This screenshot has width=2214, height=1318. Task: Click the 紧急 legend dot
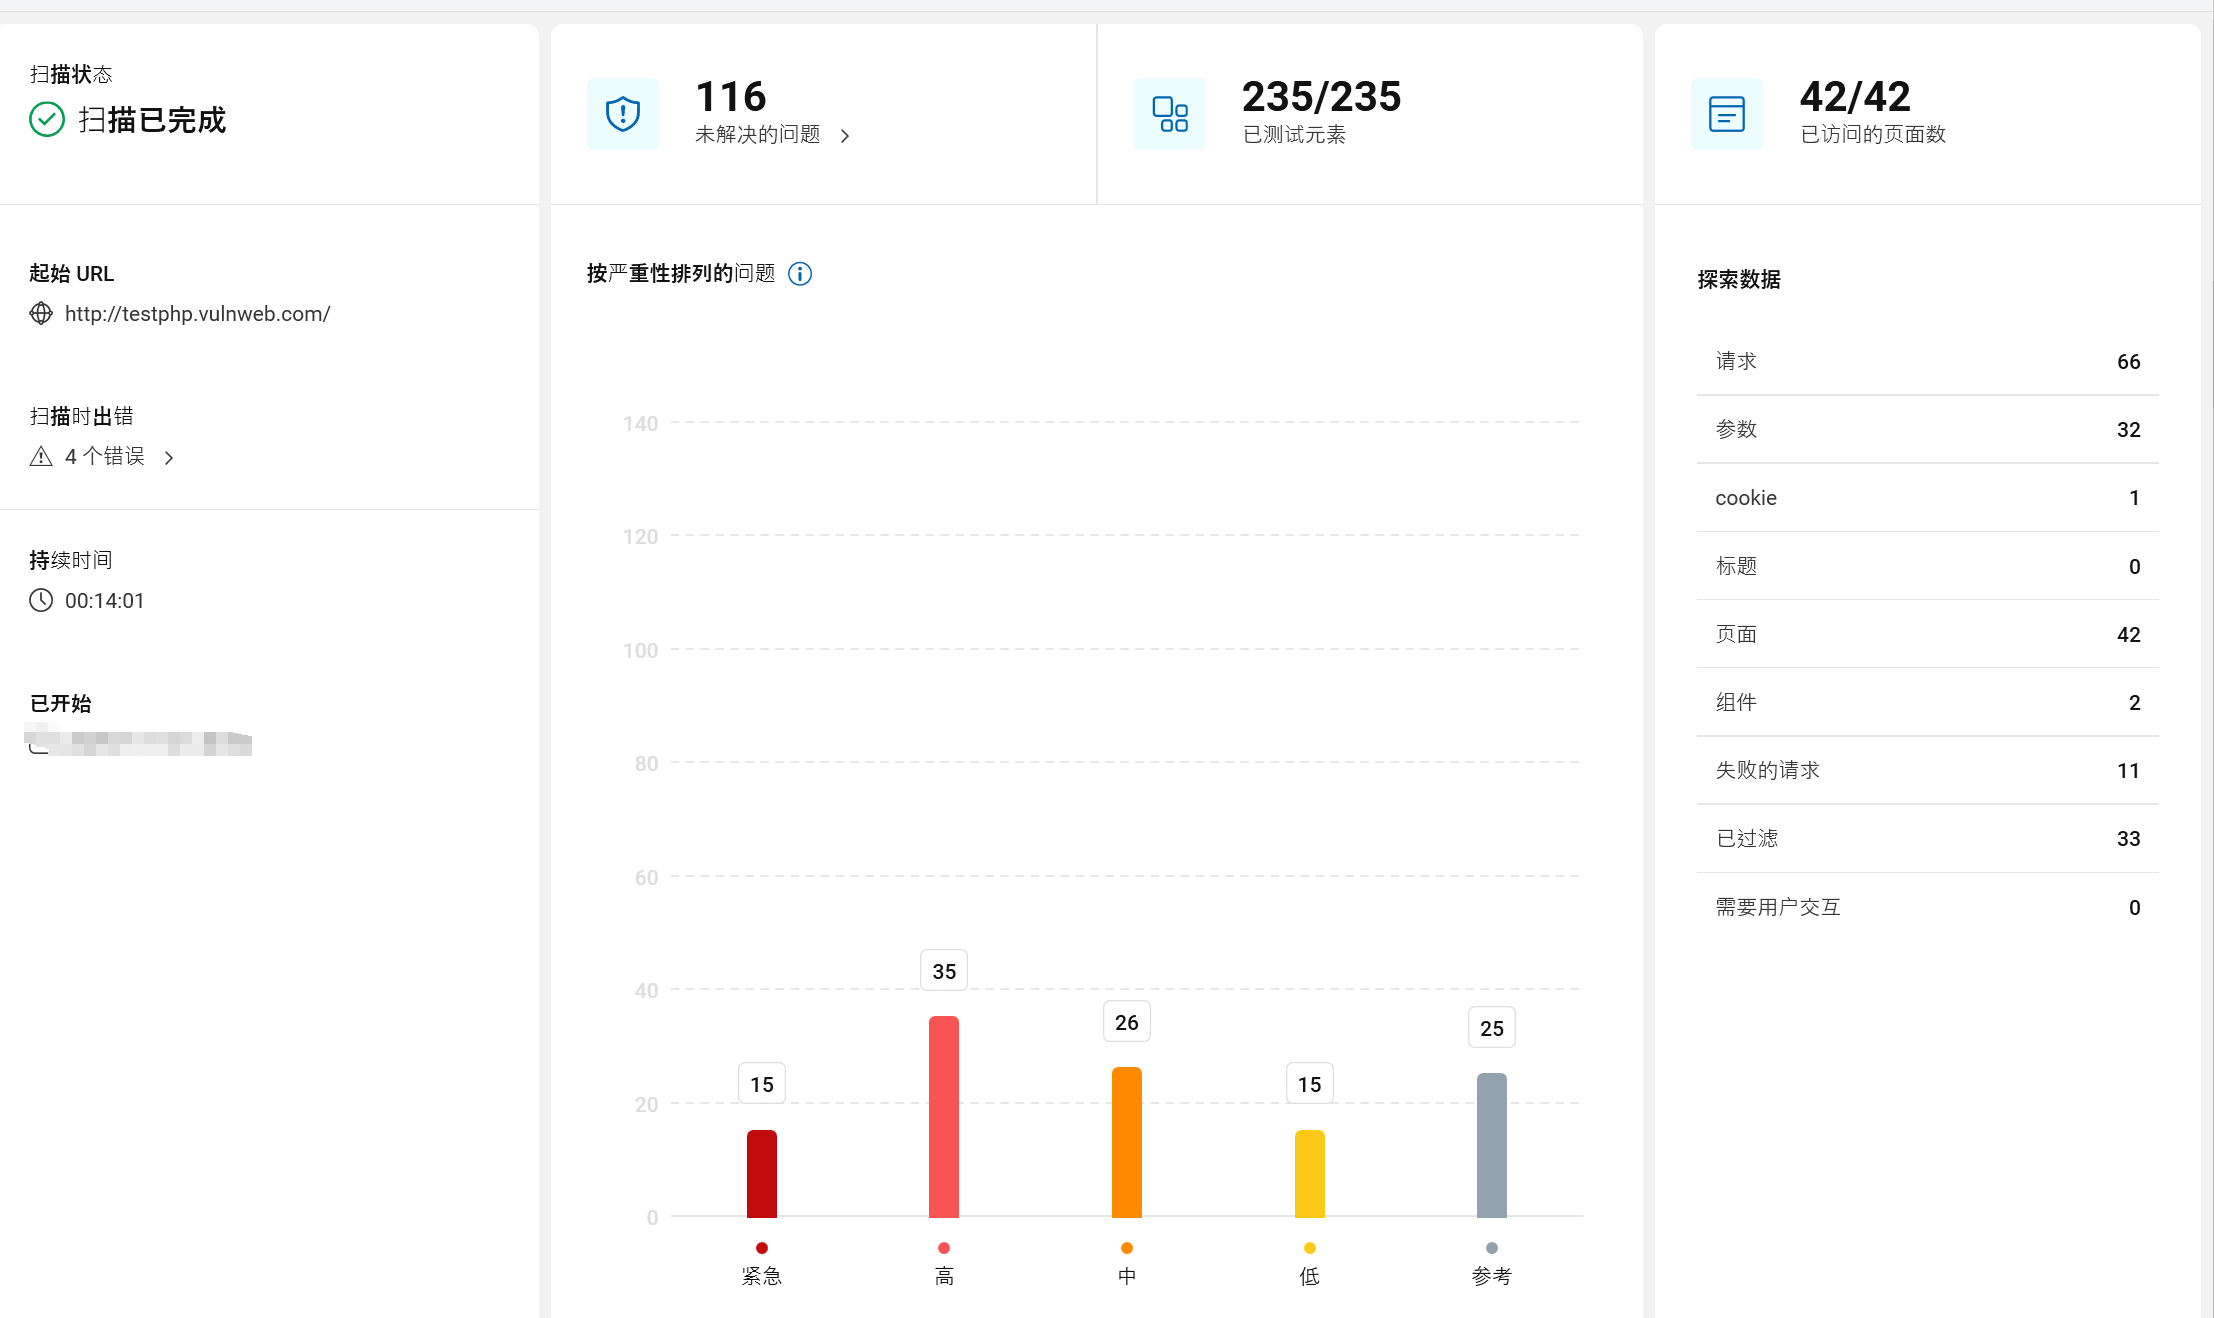click(x=762, y=1248)
